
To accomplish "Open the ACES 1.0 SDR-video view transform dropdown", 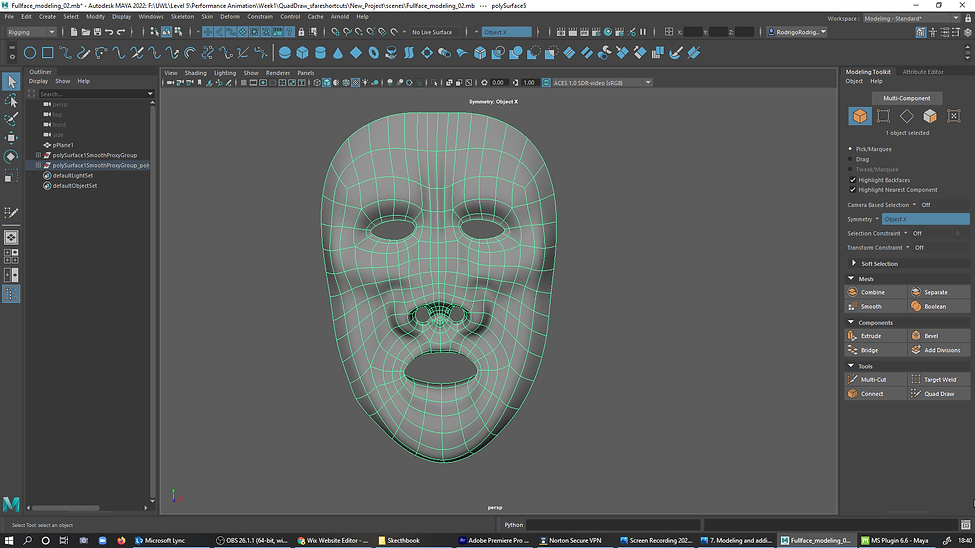I will pos(601,83).
